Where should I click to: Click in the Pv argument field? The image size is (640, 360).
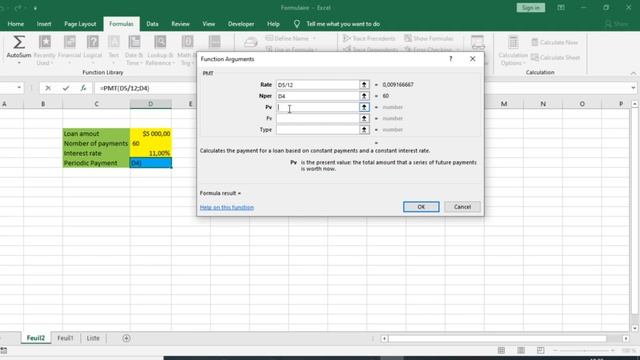(x=317, y=107)
